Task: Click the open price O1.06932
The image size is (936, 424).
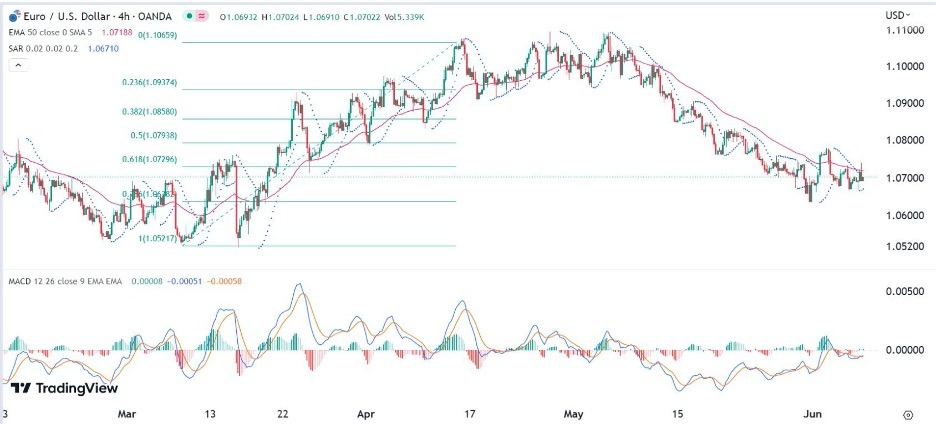Action: click(x=238, y=18)
